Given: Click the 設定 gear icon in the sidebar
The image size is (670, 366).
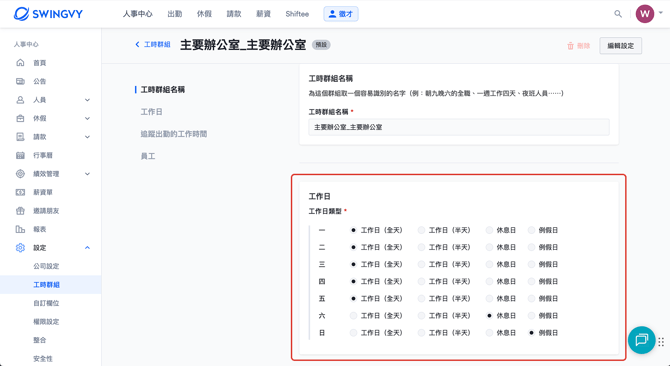Looking at the screenshot, I should (x=20, y=248).
